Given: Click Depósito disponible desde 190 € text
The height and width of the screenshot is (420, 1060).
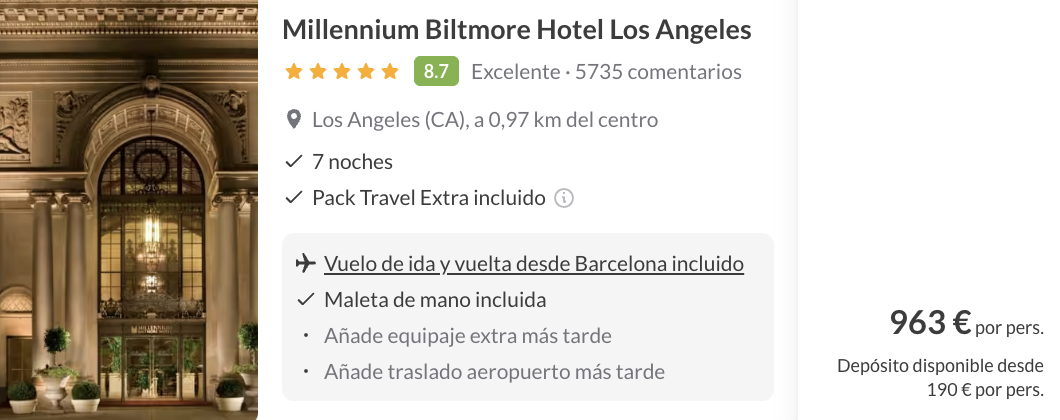Looking at the screenshot, I should (x=940, y=377).
